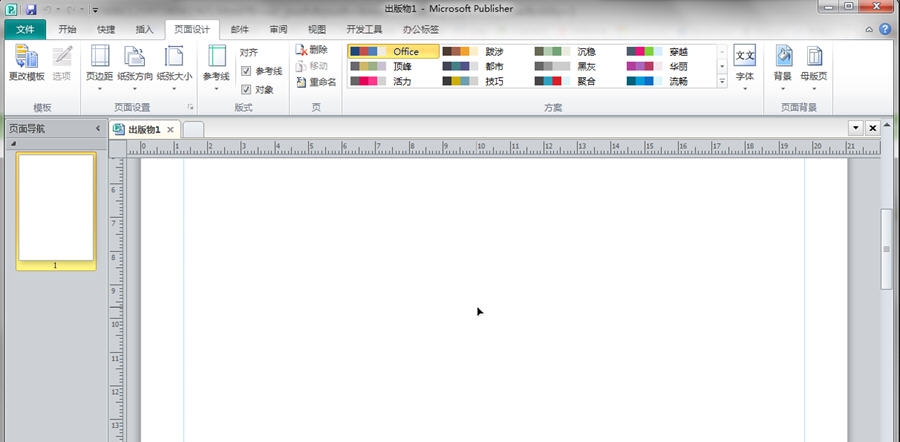Click the Publisher application icon in title bar
Screen dimensions: 900x442
(11, 9)
